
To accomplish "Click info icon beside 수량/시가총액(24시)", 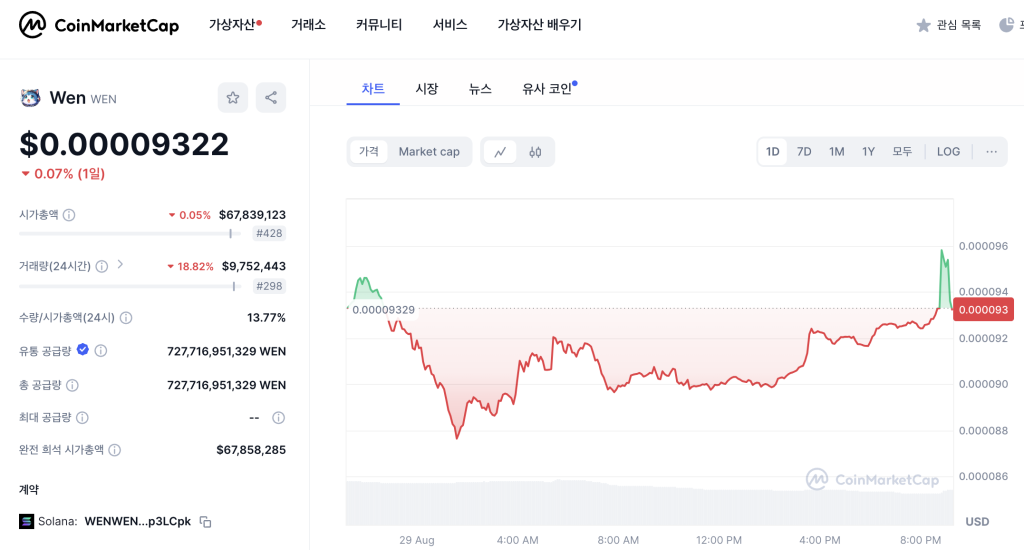I will (x=126, y=318).
